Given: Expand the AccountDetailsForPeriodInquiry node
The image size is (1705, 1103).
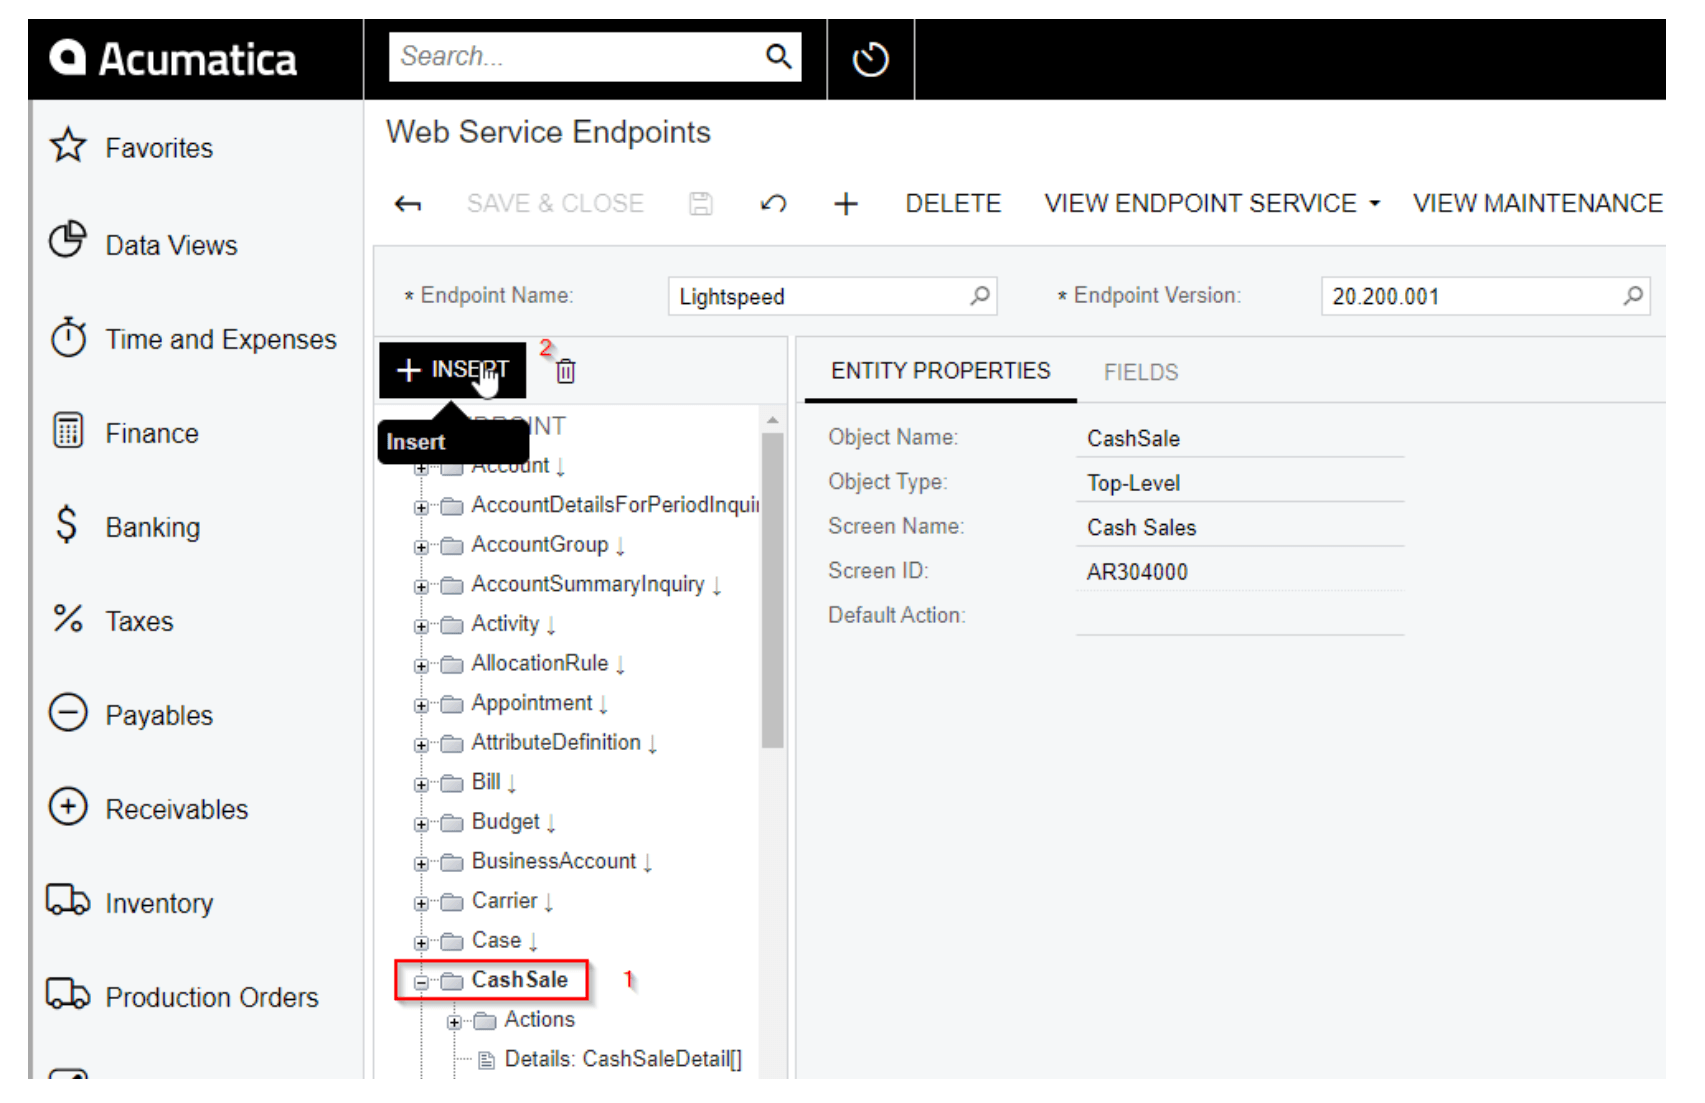Looking at the screenshot, I should 421,507.
